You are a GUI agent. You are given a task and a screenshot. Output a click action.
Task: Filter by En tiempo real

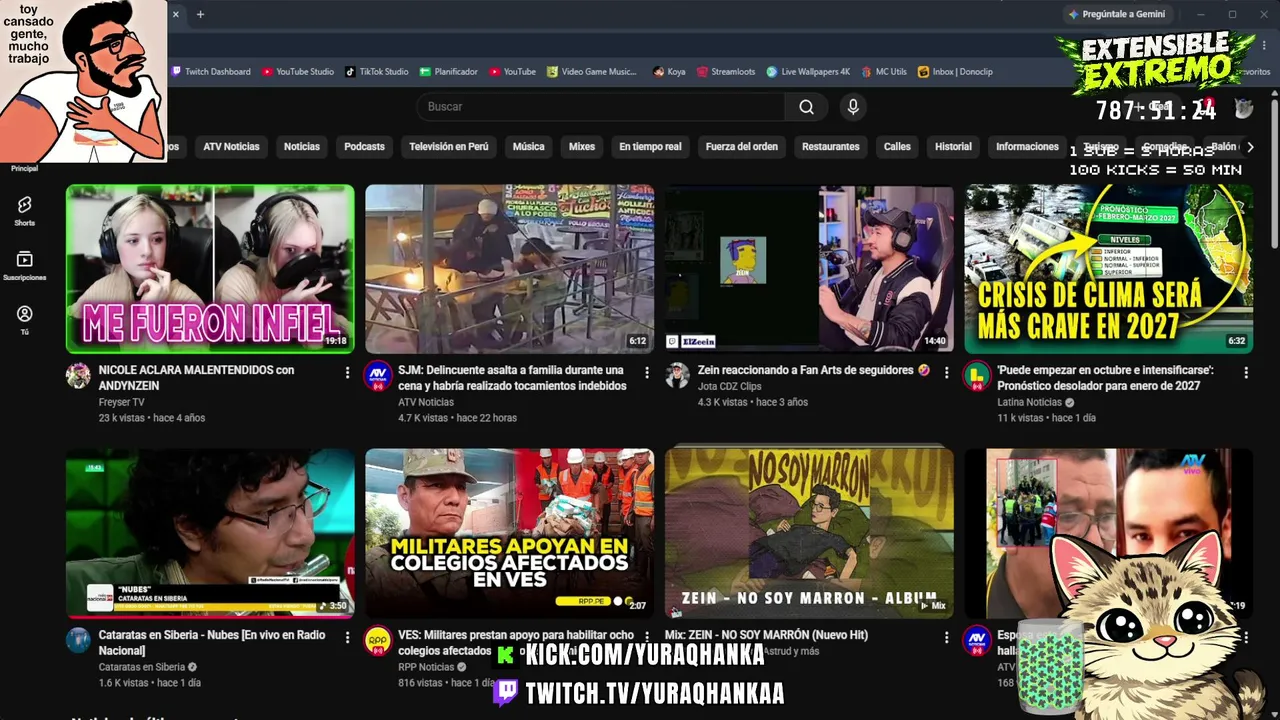point(650,147)
